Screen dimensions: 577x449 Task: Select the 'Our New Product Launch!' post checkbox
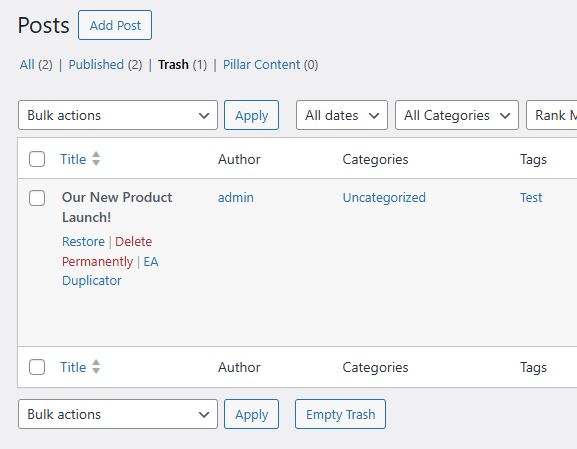point(37,198)
